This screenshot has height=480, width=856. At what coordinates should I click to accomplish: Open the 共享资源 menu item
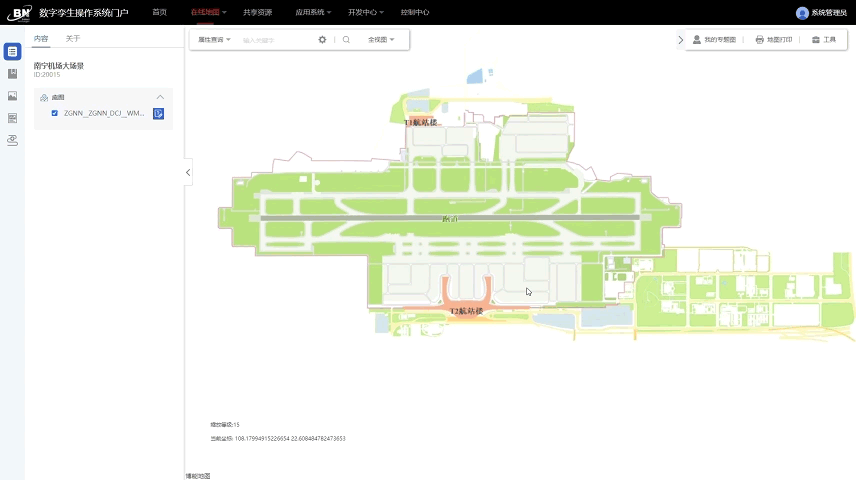pyautogui.click(x=257, y=12)
